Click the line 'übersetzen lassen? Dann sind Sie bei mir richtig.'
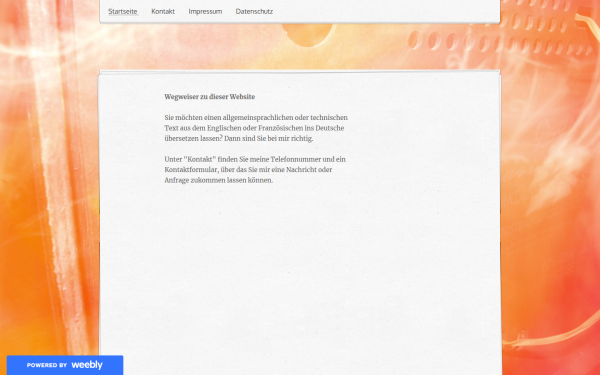The height and width of the screenshot is (375, 600). [x=239, y=139]
